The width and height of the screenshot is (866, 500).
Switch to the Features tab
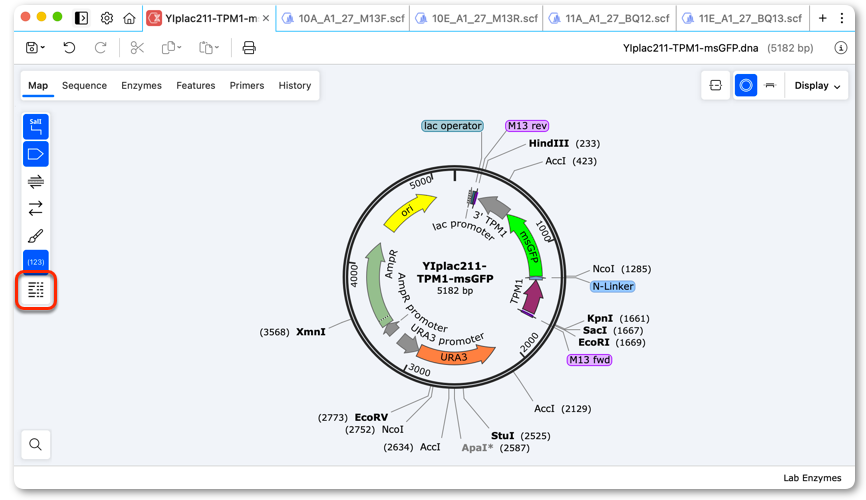[x=196, y=86]
